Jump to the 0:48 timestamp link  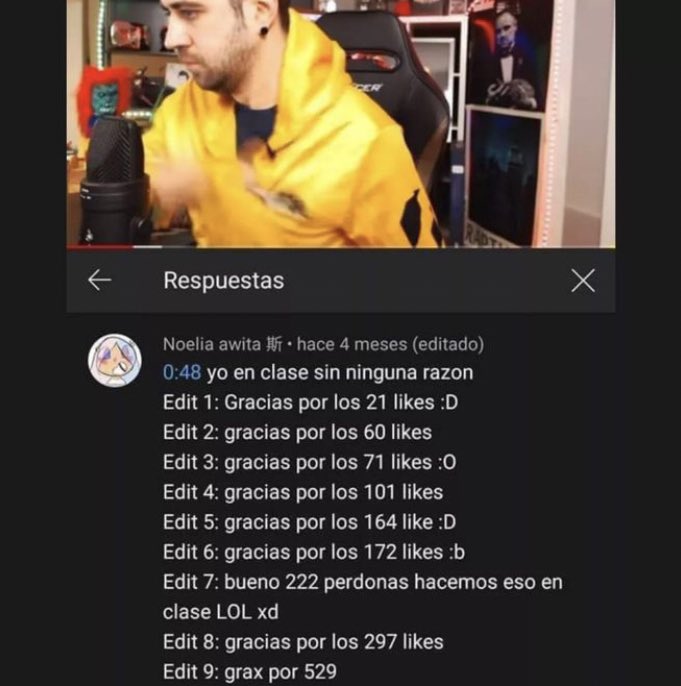click(x=182, y=373)
